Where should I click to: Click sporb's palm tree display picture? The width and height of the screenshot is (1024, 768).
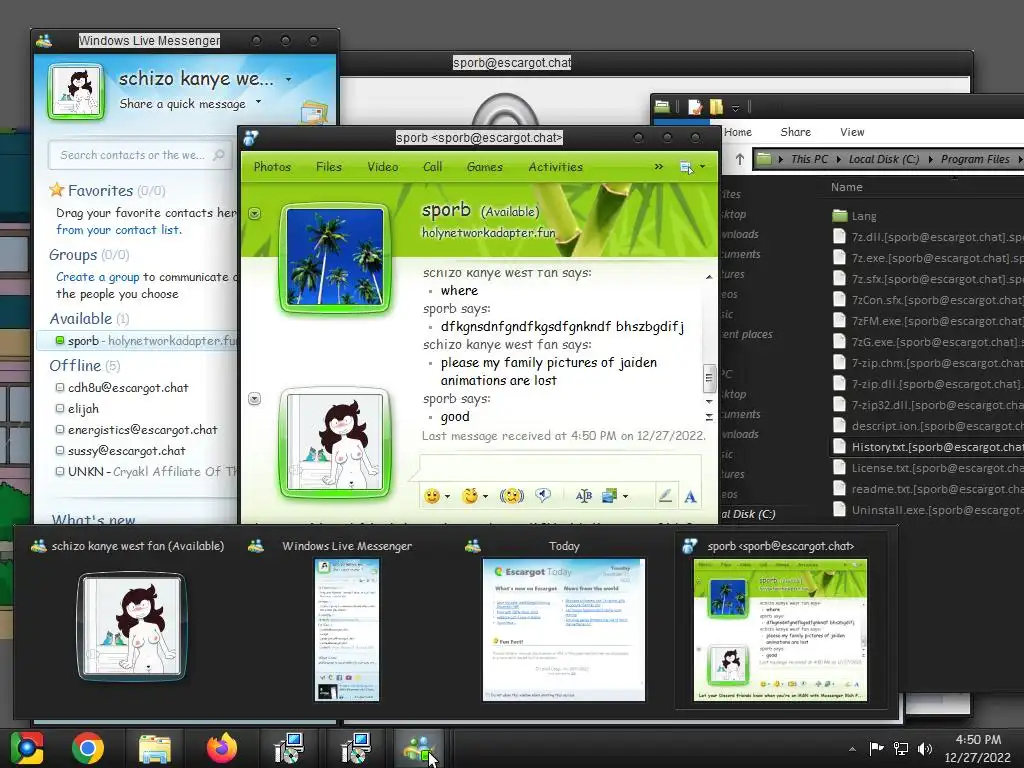tap(335, 257)
